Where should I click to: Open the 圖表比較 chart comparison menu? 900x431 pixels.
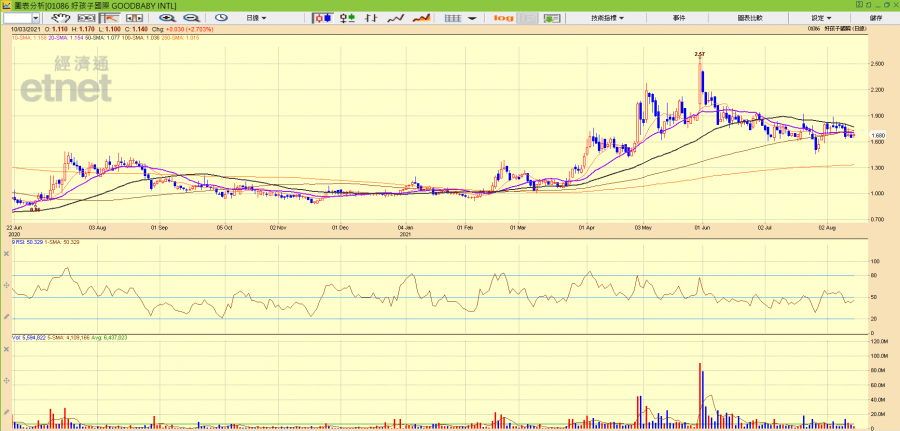tap(749, 18)
